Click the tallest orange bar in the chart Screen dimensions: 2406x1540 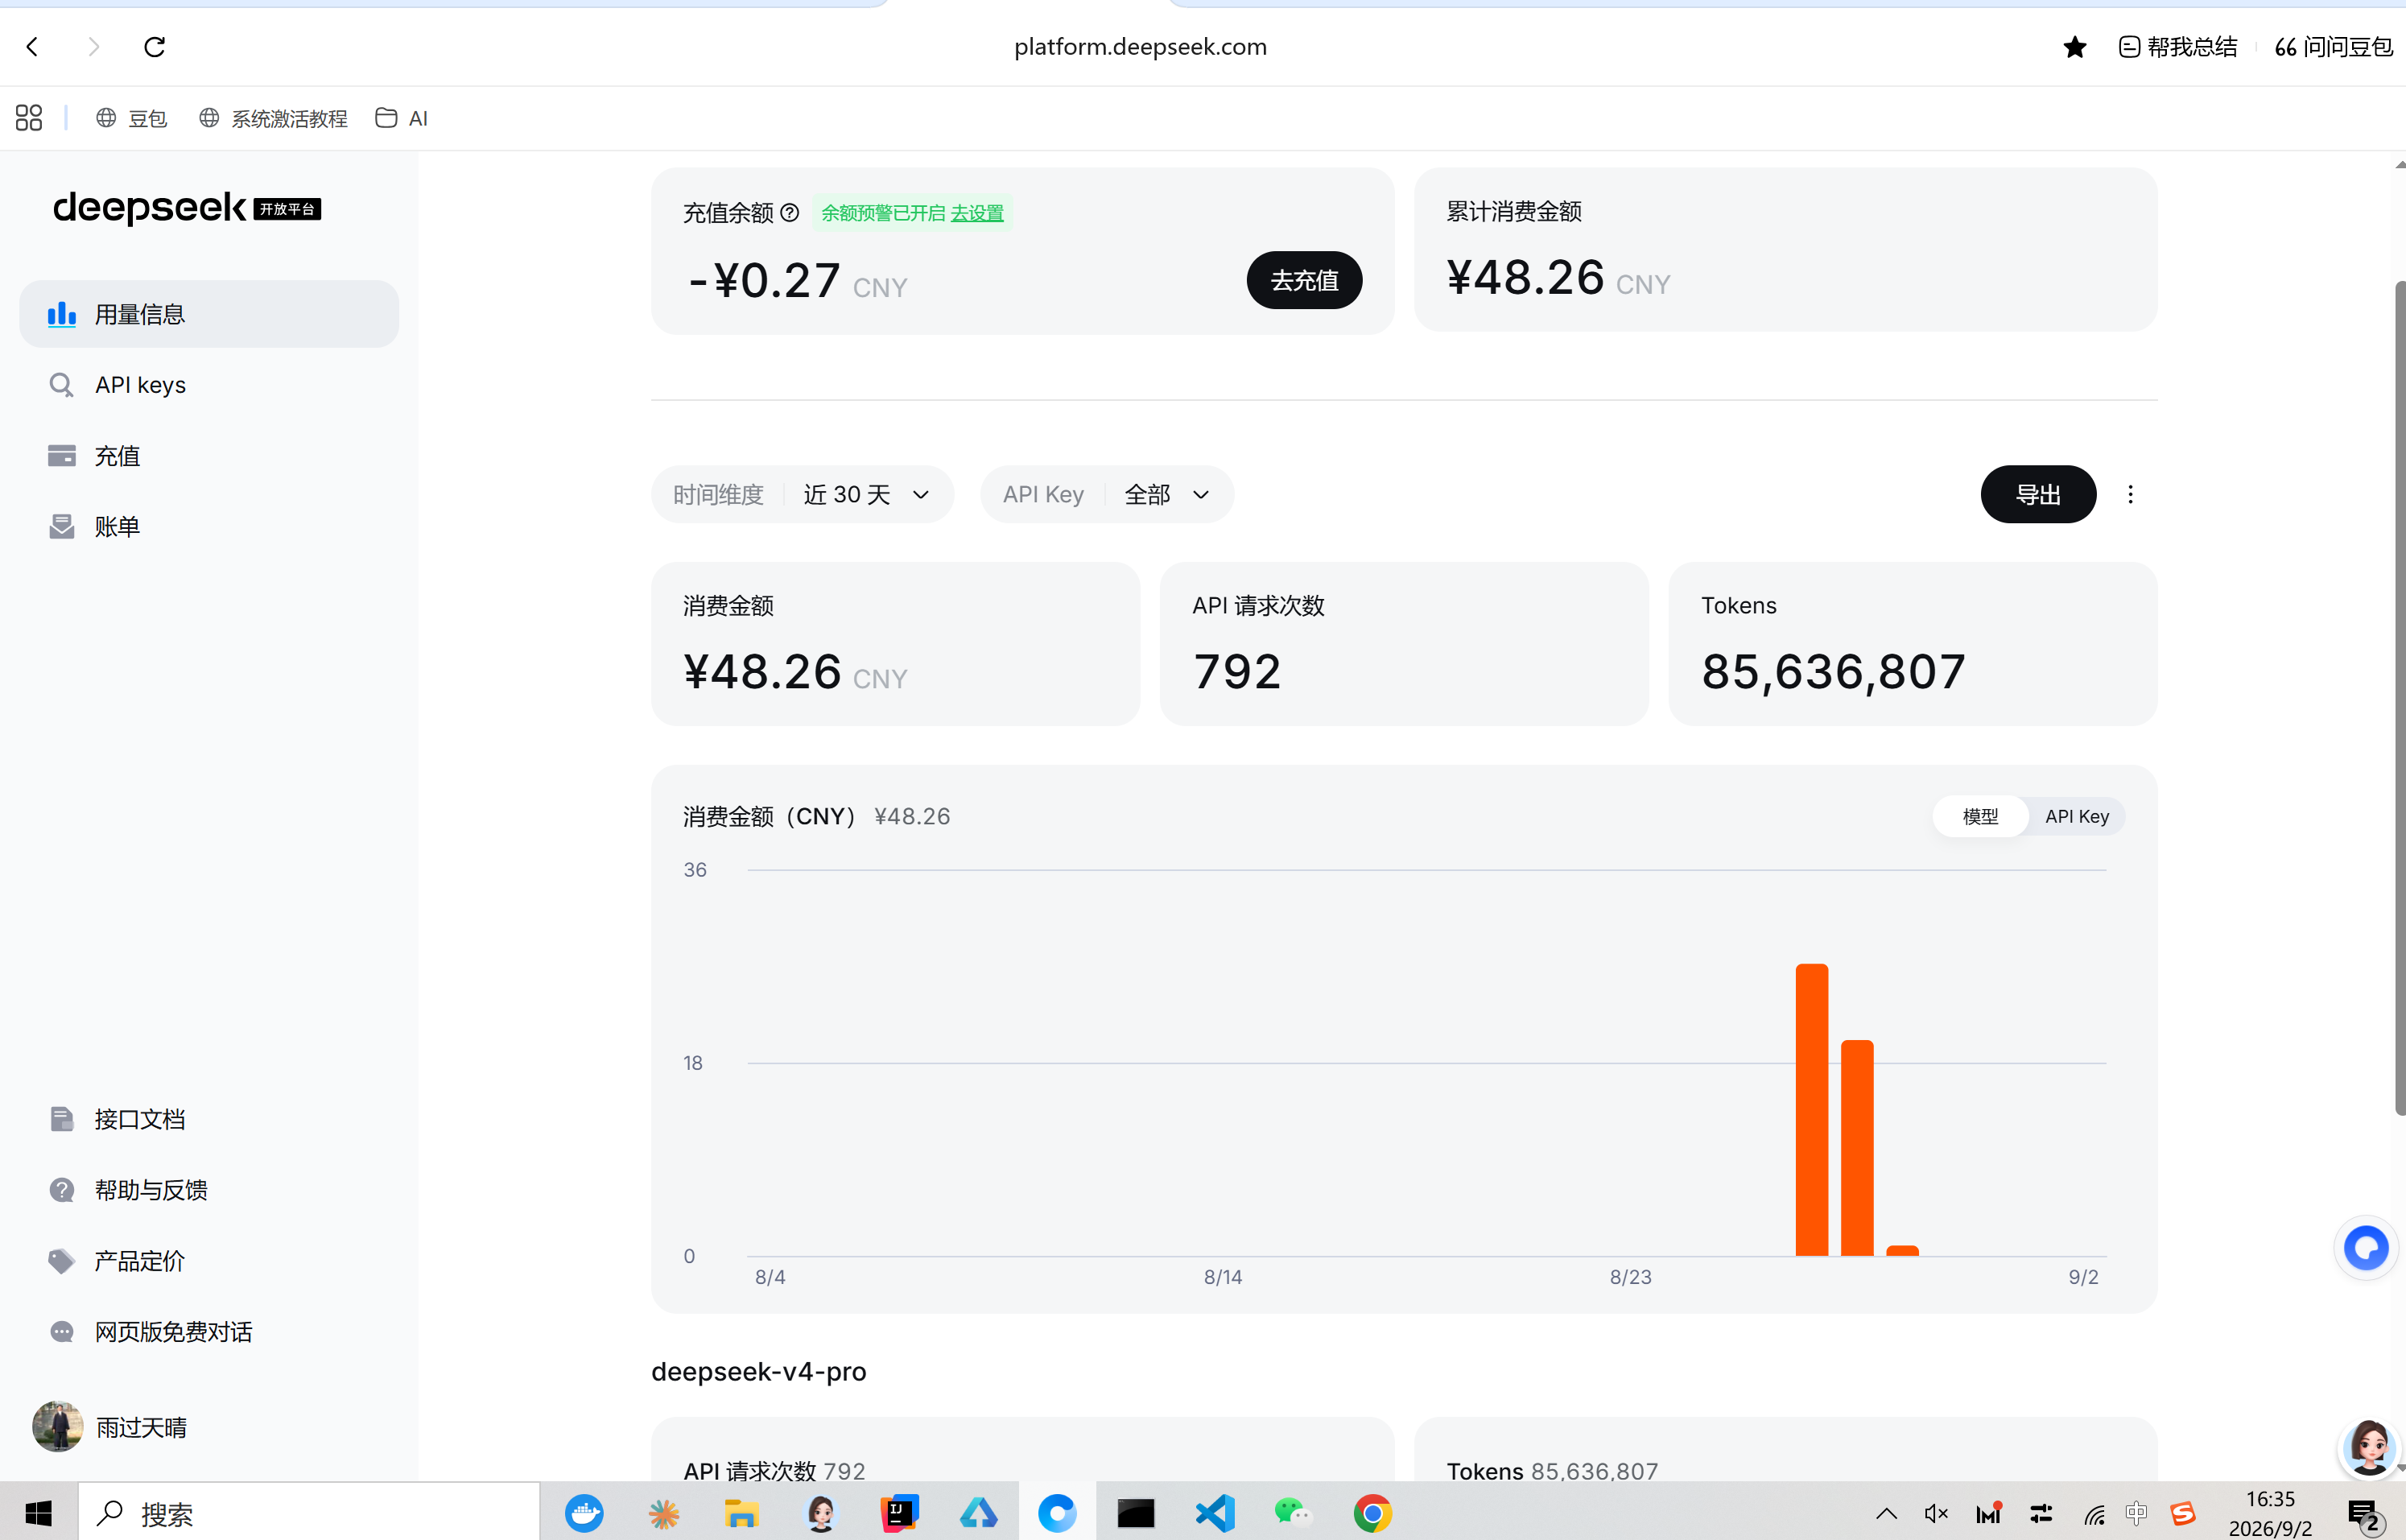[x=1812, y=1110]
